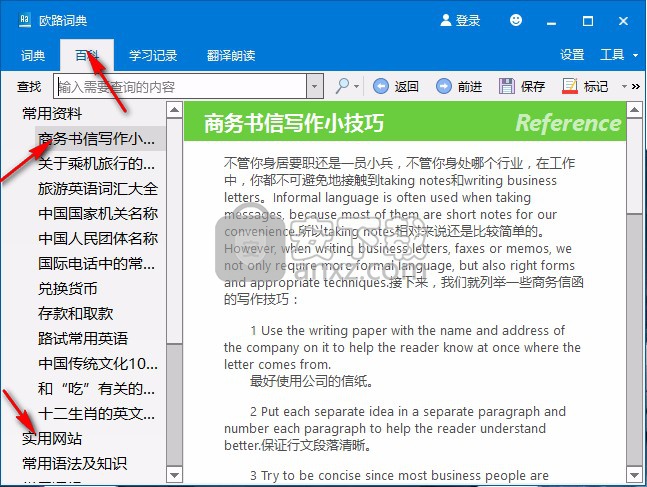647x487 pixels.
Task: Minimize the 欧路词典 window
Action: point(551,21)
